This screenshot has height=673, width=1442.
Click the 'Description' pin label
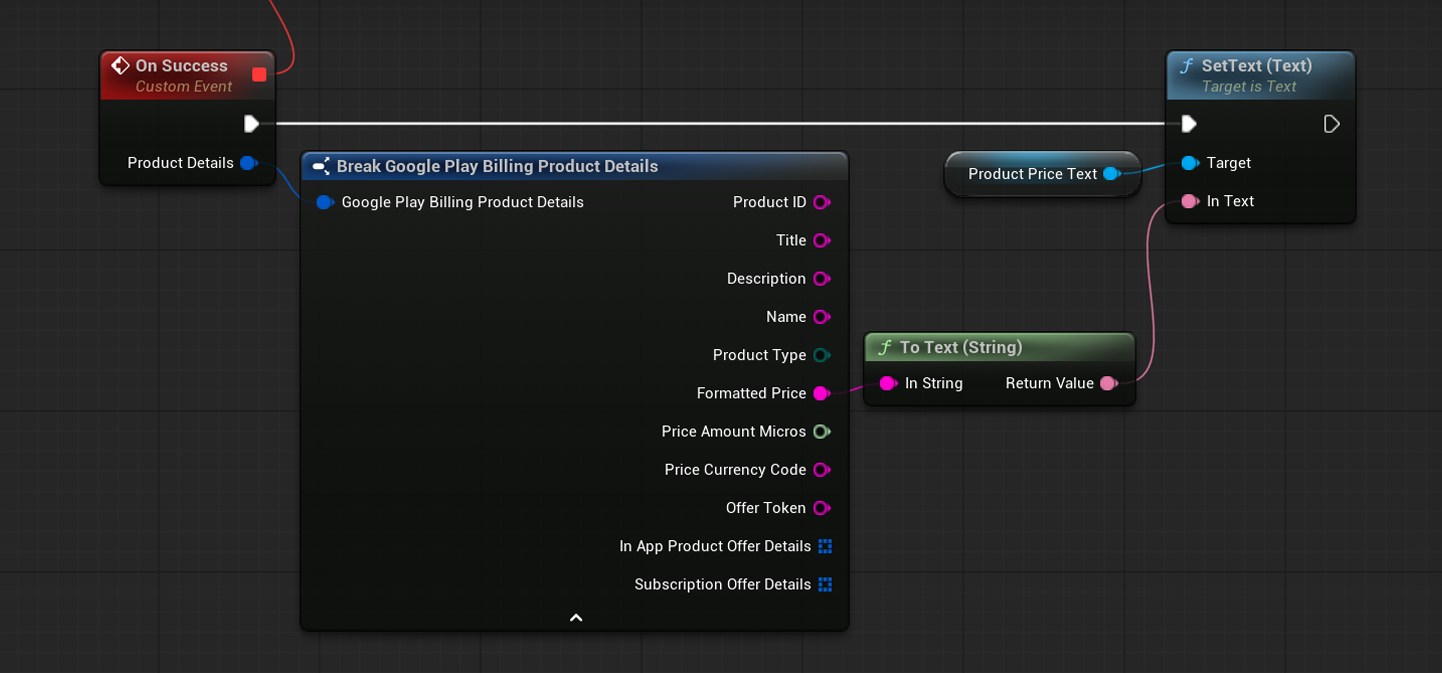click(x=766, y=279)
